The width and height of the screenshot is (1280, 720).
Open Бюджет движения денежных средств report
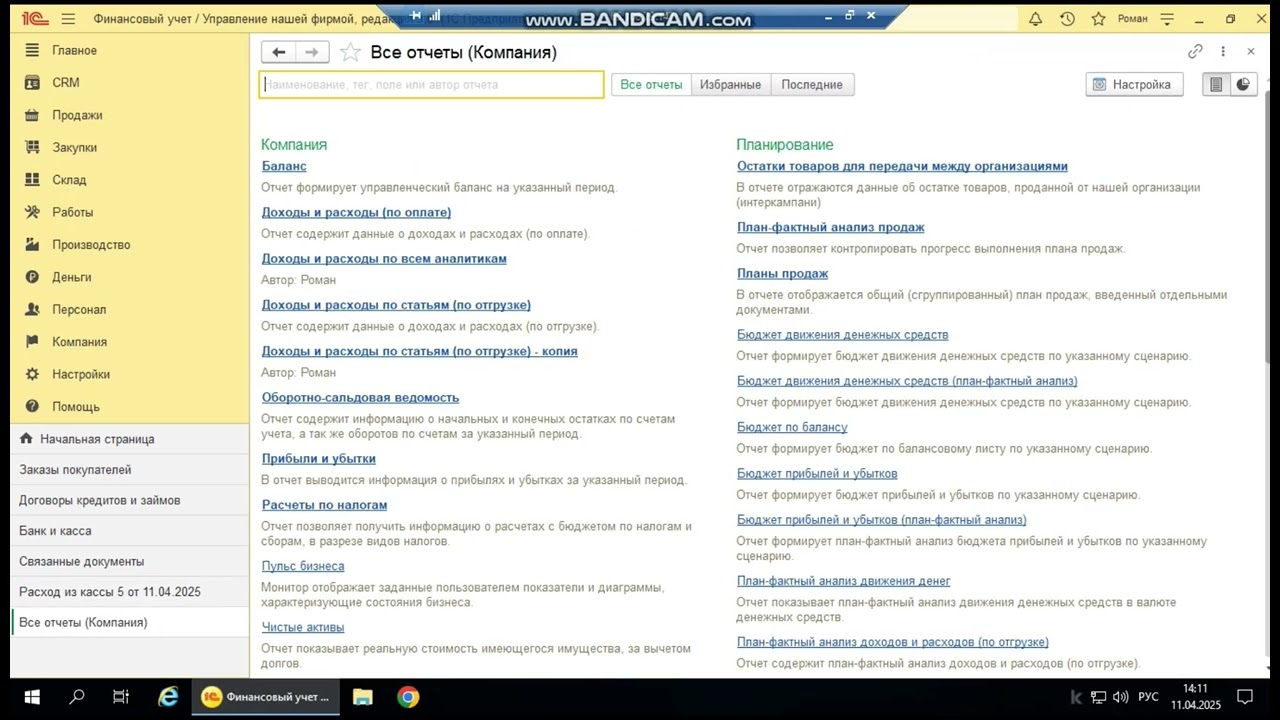tap(842, 335)
